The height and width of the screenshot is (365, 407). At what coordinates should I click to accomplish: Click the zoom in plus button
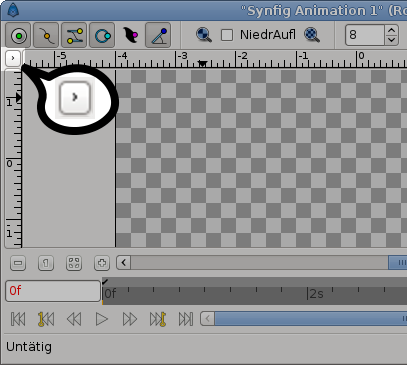(102, 263)
